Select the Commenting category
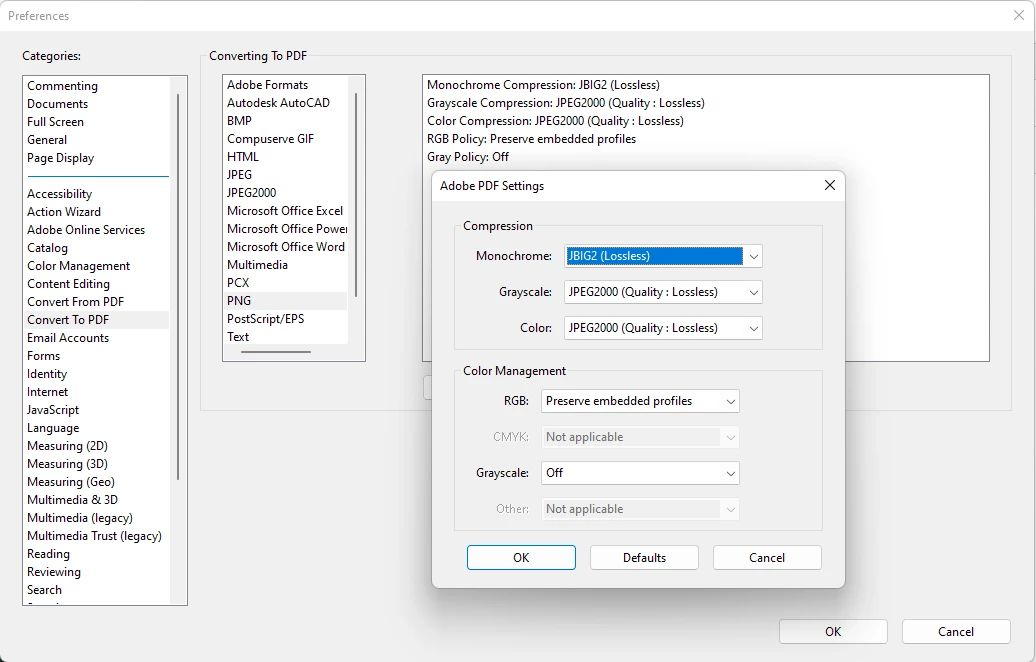Viewport: 1036px width, 662px height. coord(62,86)
